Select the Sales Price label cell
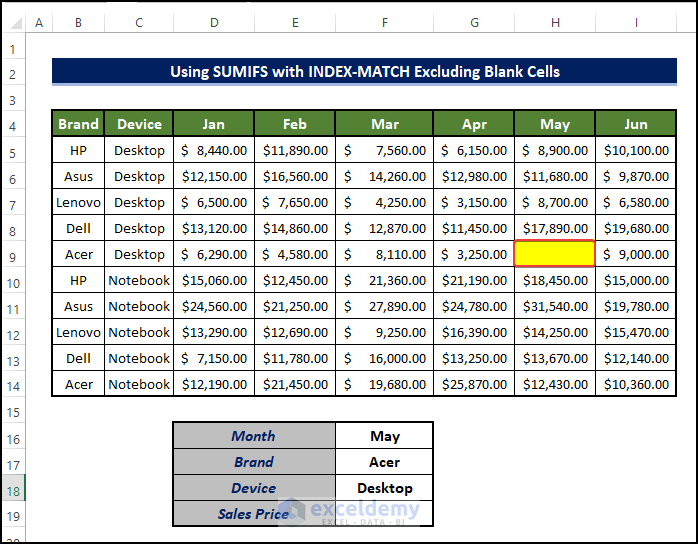698x544 pixels. point(254,514)
